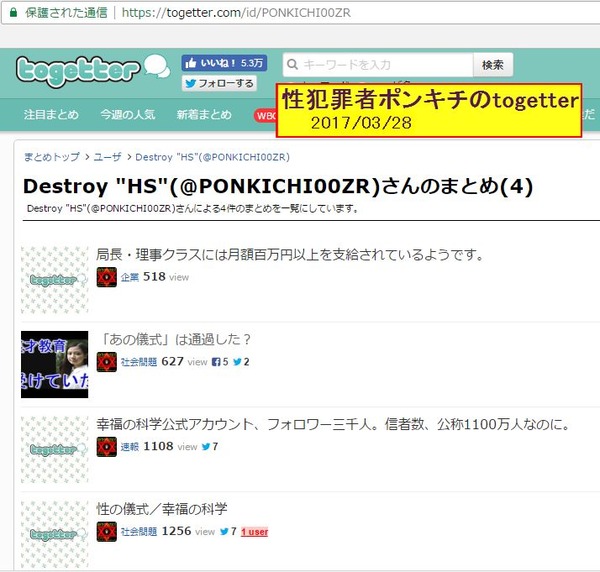
Task: Click 社会問題 category in 「あの儀式」 row
Action: (x=139, y=362)
